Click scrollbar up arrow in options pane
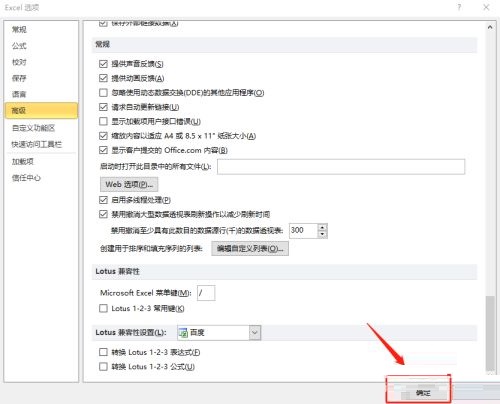Viewport: 500px width, 404px height. [x=490, y=27]
